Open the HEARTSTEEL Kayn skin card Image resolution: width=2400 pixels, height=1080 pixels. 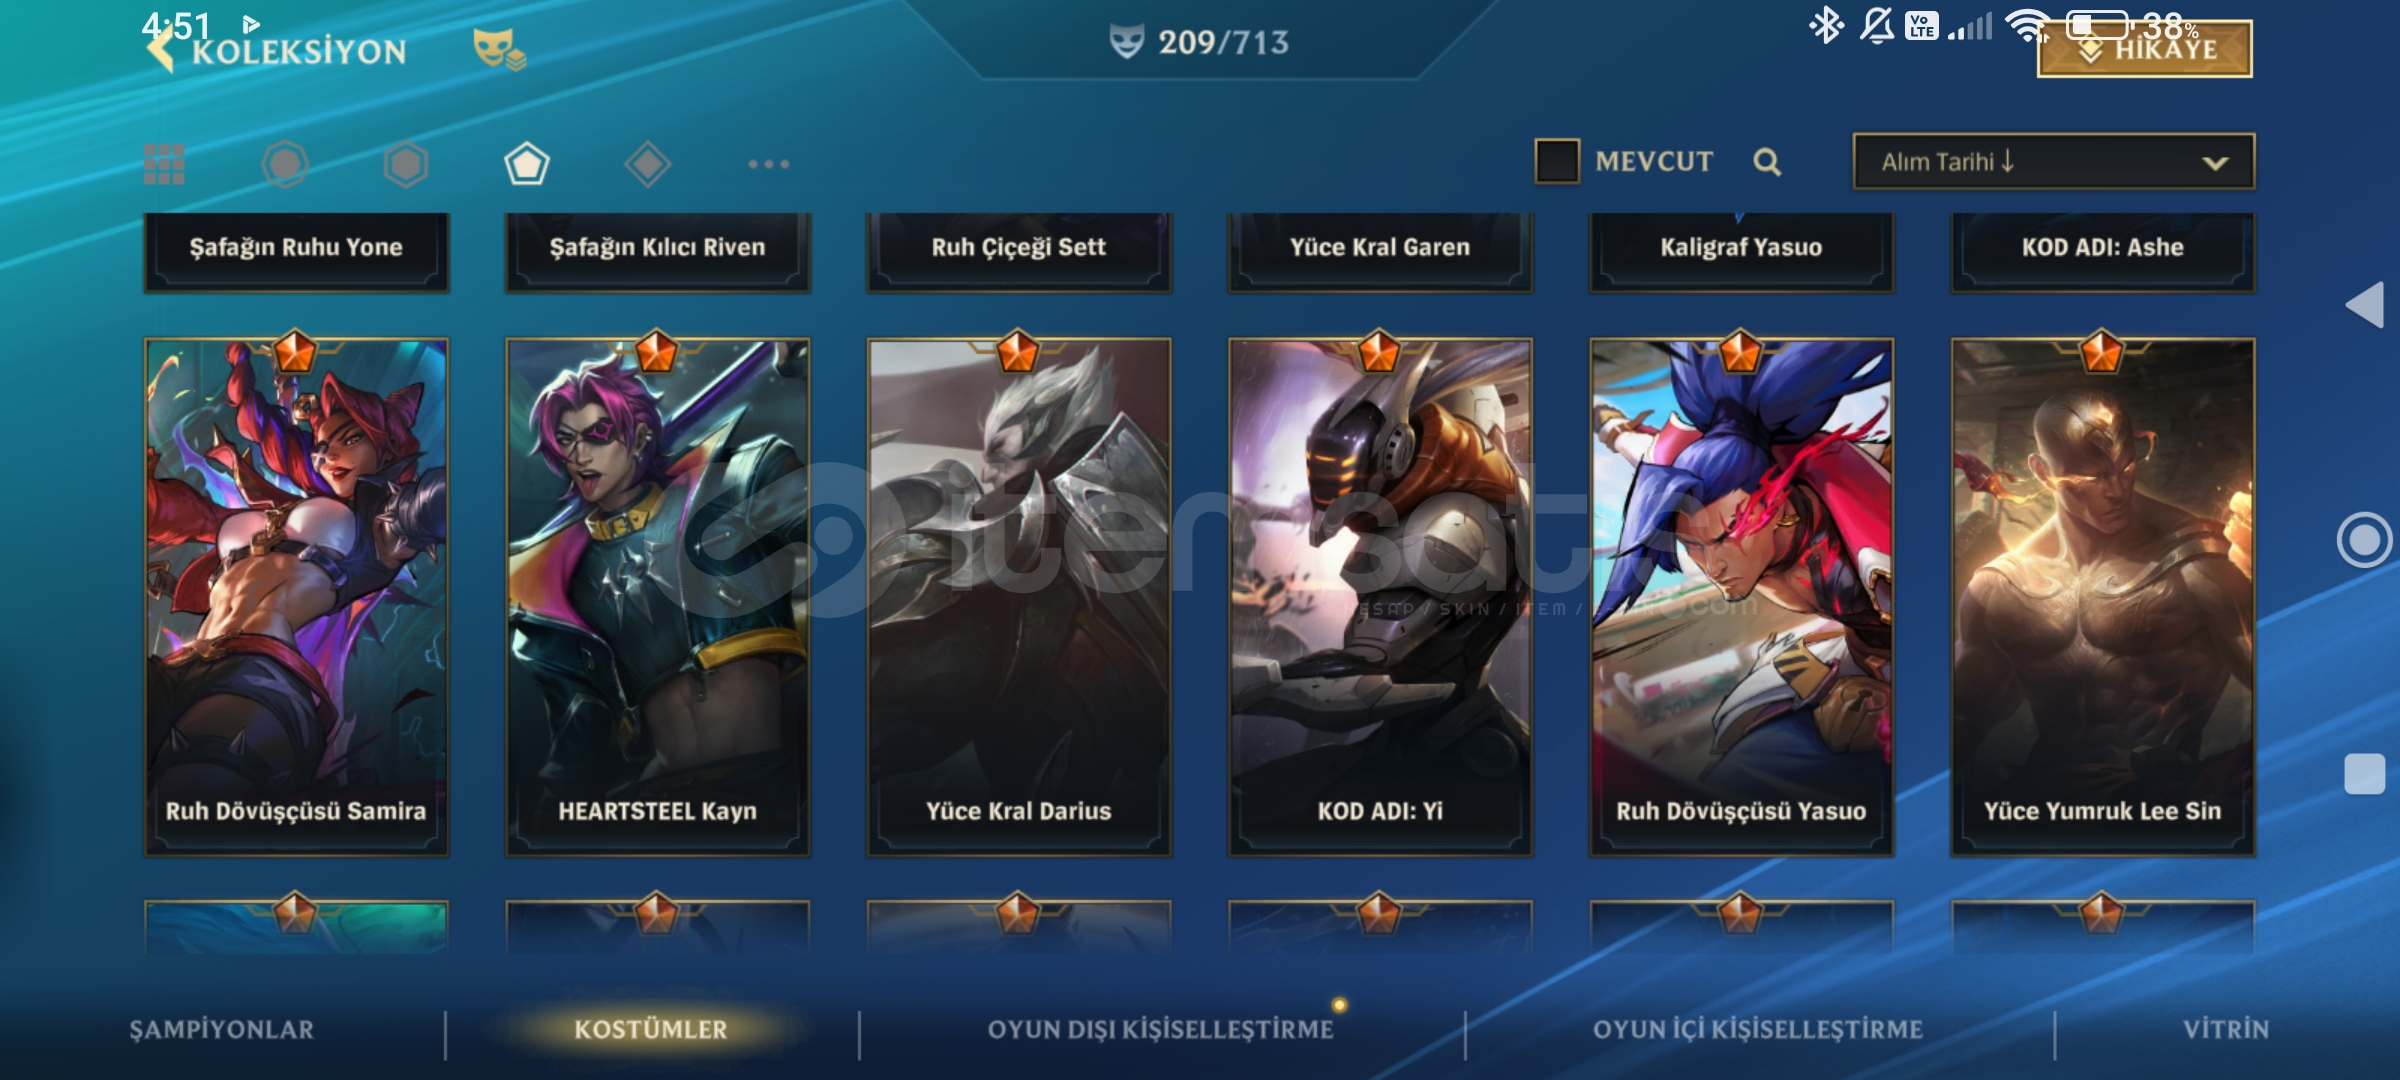(x=657, y=597)
